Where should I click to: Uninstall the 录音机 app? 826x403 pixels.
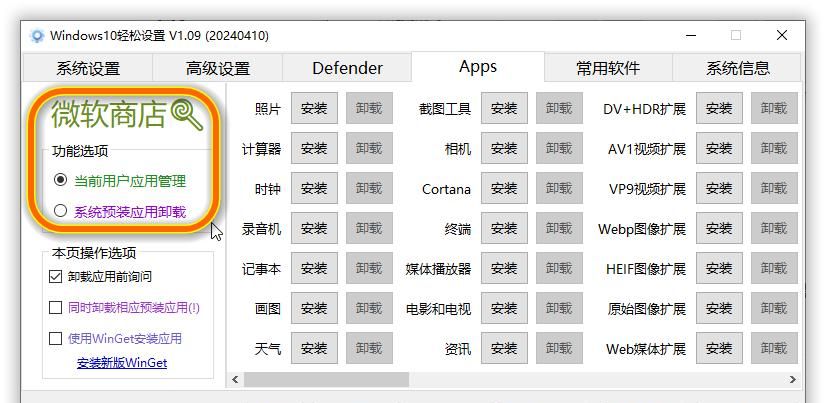(x=369, y=229)
